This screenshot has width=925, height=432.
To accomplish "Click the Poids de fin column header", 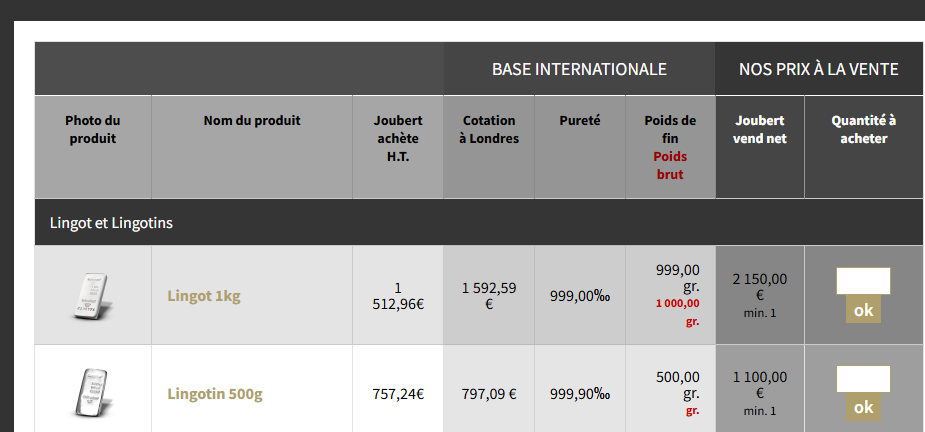I will pyautogui.click(x=670, y=129).
